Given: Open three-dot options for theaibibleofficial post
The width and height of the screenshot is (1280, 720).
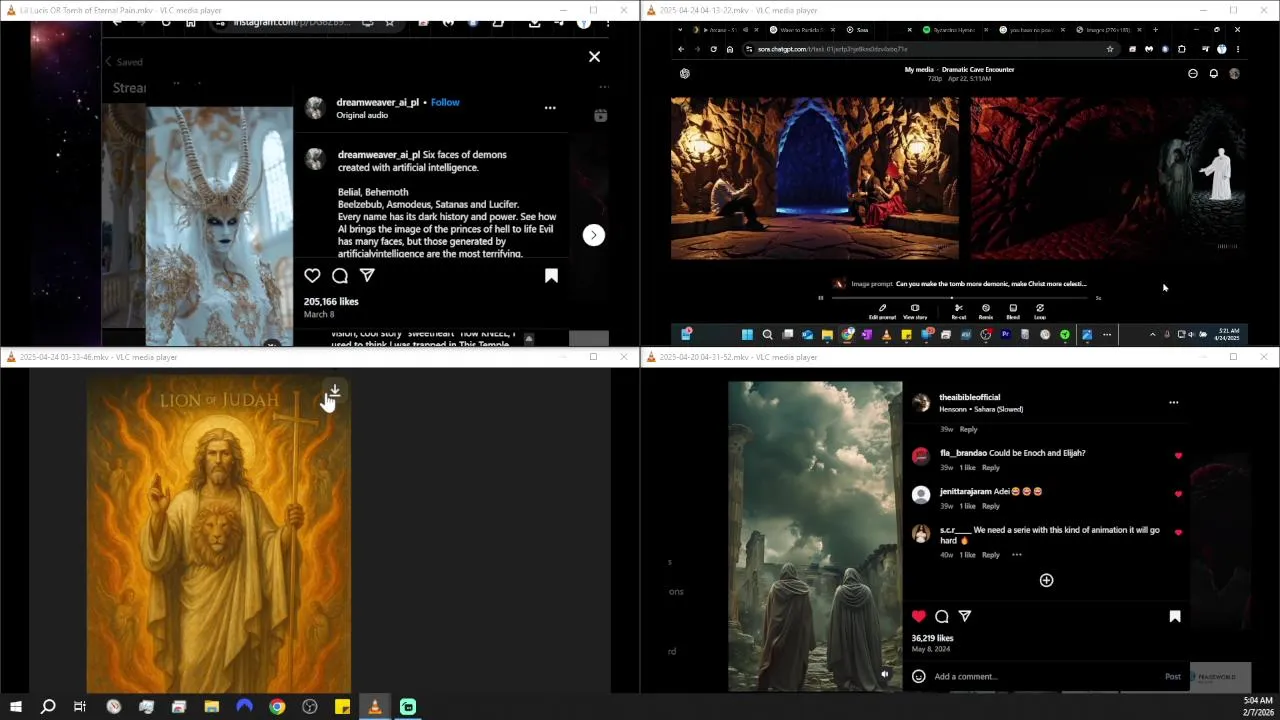Looking at the screenshot, I should [x=1174, y=403].
